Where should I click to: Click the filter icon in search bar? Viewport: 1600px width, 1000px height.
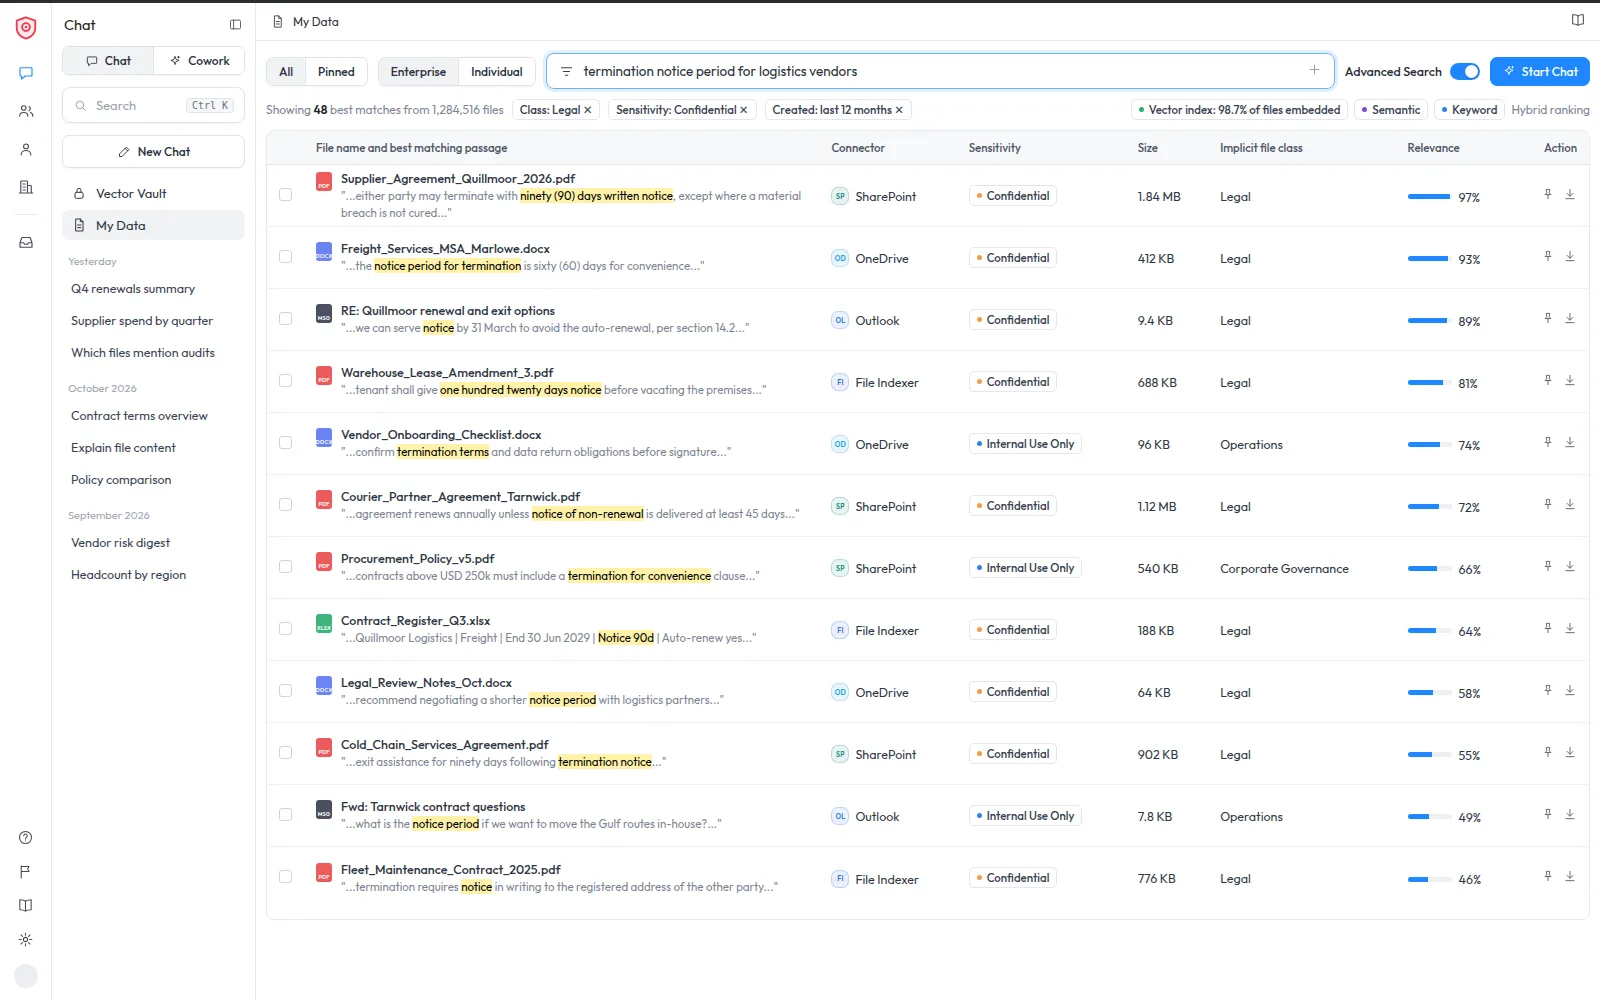pyautogui.click(x=566, y=71)
